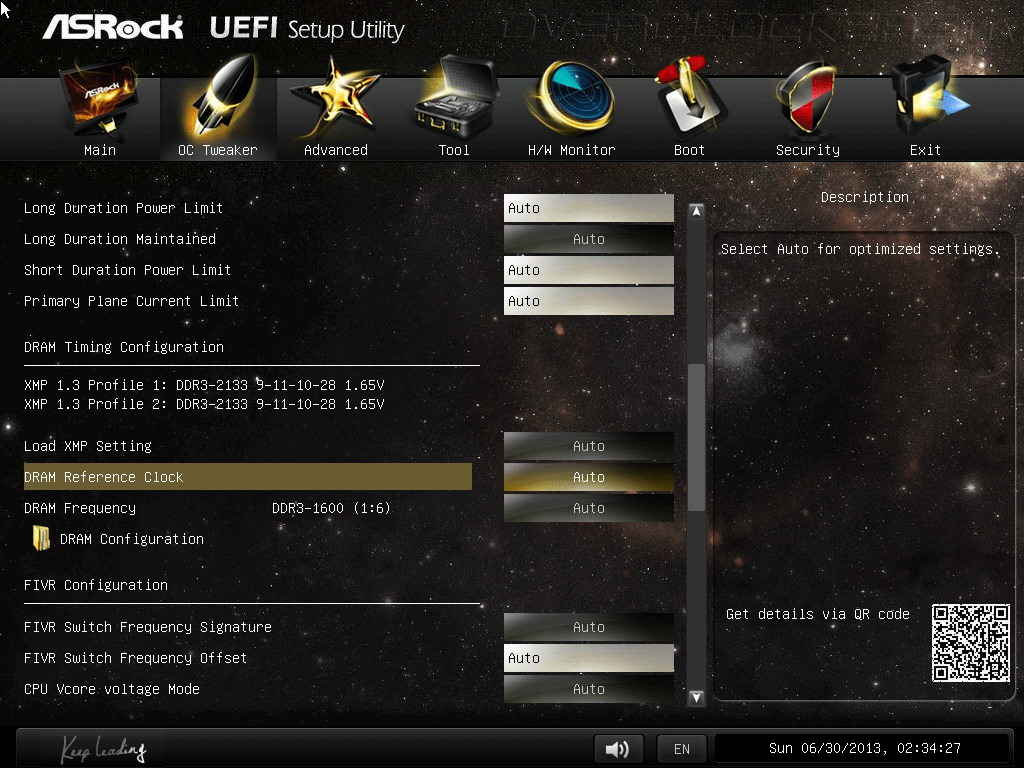The width and height of the screenshot is (1024, 768).
Task: Click the Get details via QR code text
Action: 818,614
